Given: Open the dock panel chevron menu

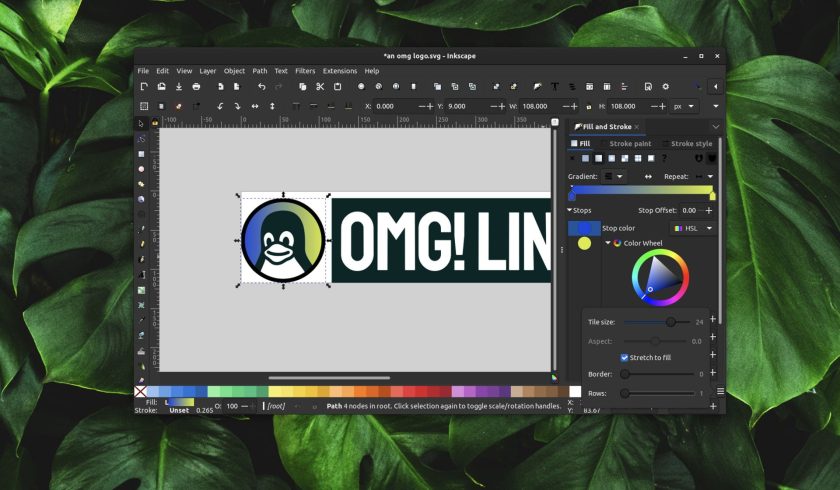Looking at the screenshot, I should point(716,127).
